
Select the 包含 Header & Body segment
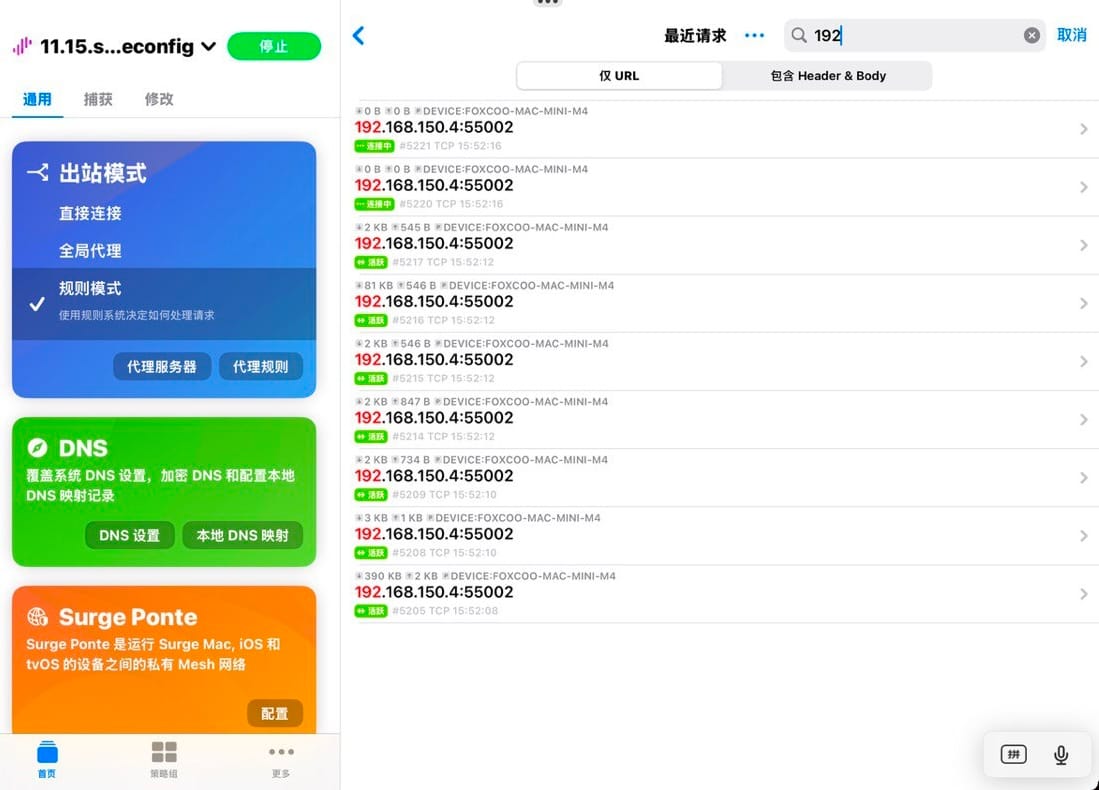(x=828, y=76)
